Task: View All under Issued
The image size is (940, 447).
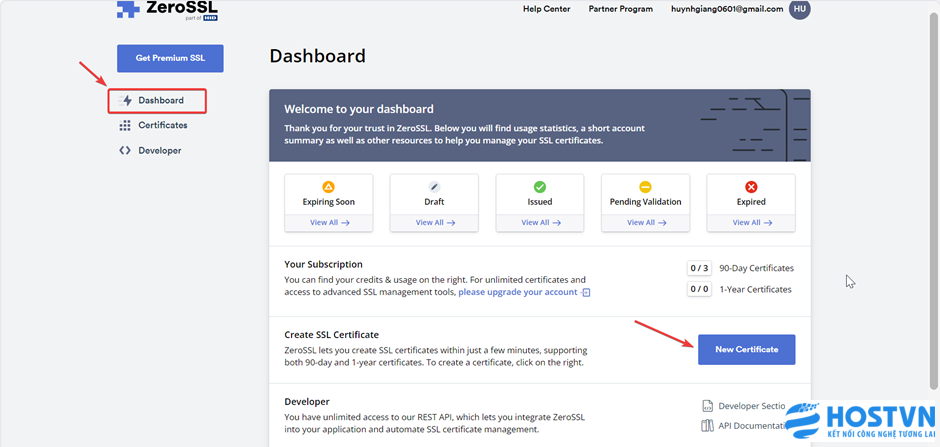Action: (540, 222)
